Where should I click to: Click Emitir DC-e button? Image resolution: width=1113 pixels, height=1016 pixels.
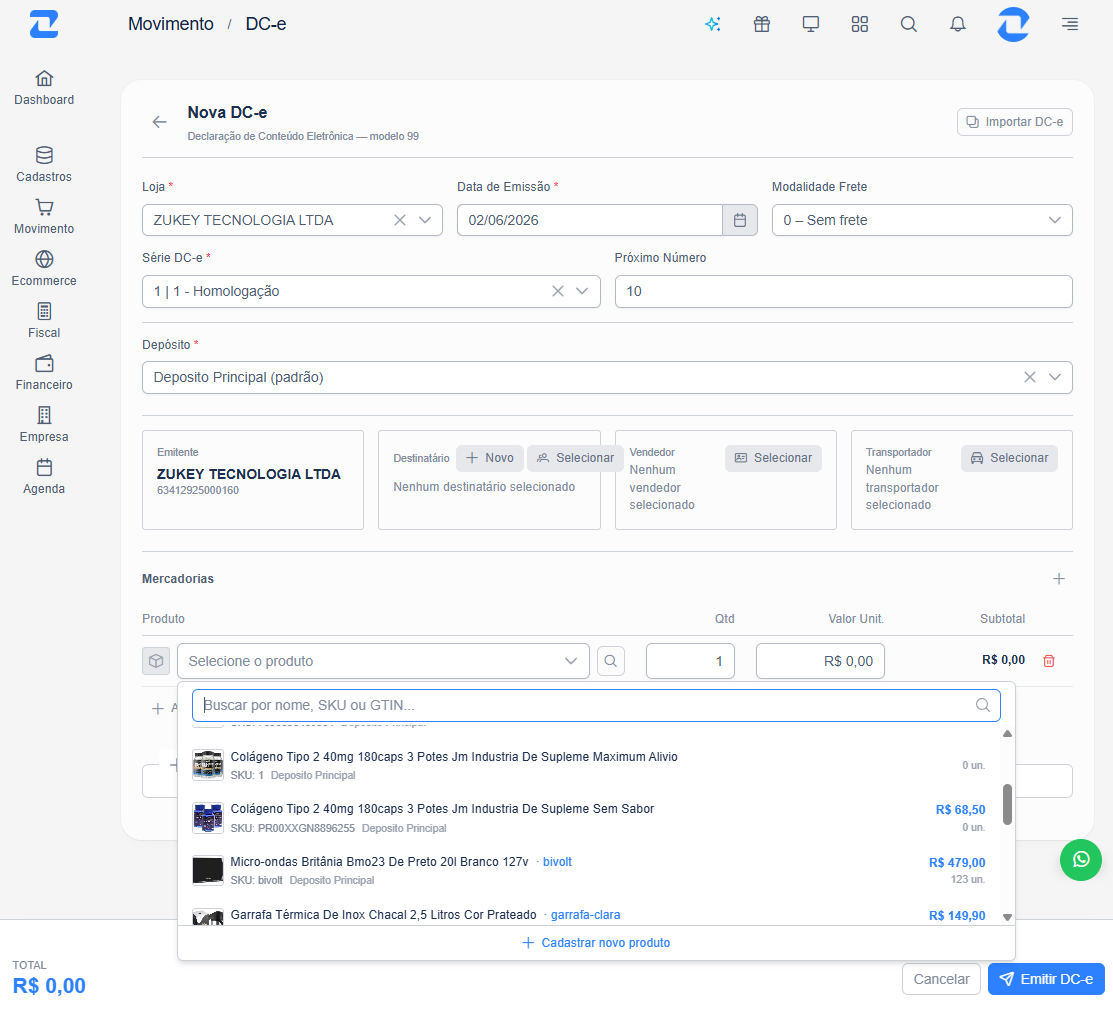1046,979
